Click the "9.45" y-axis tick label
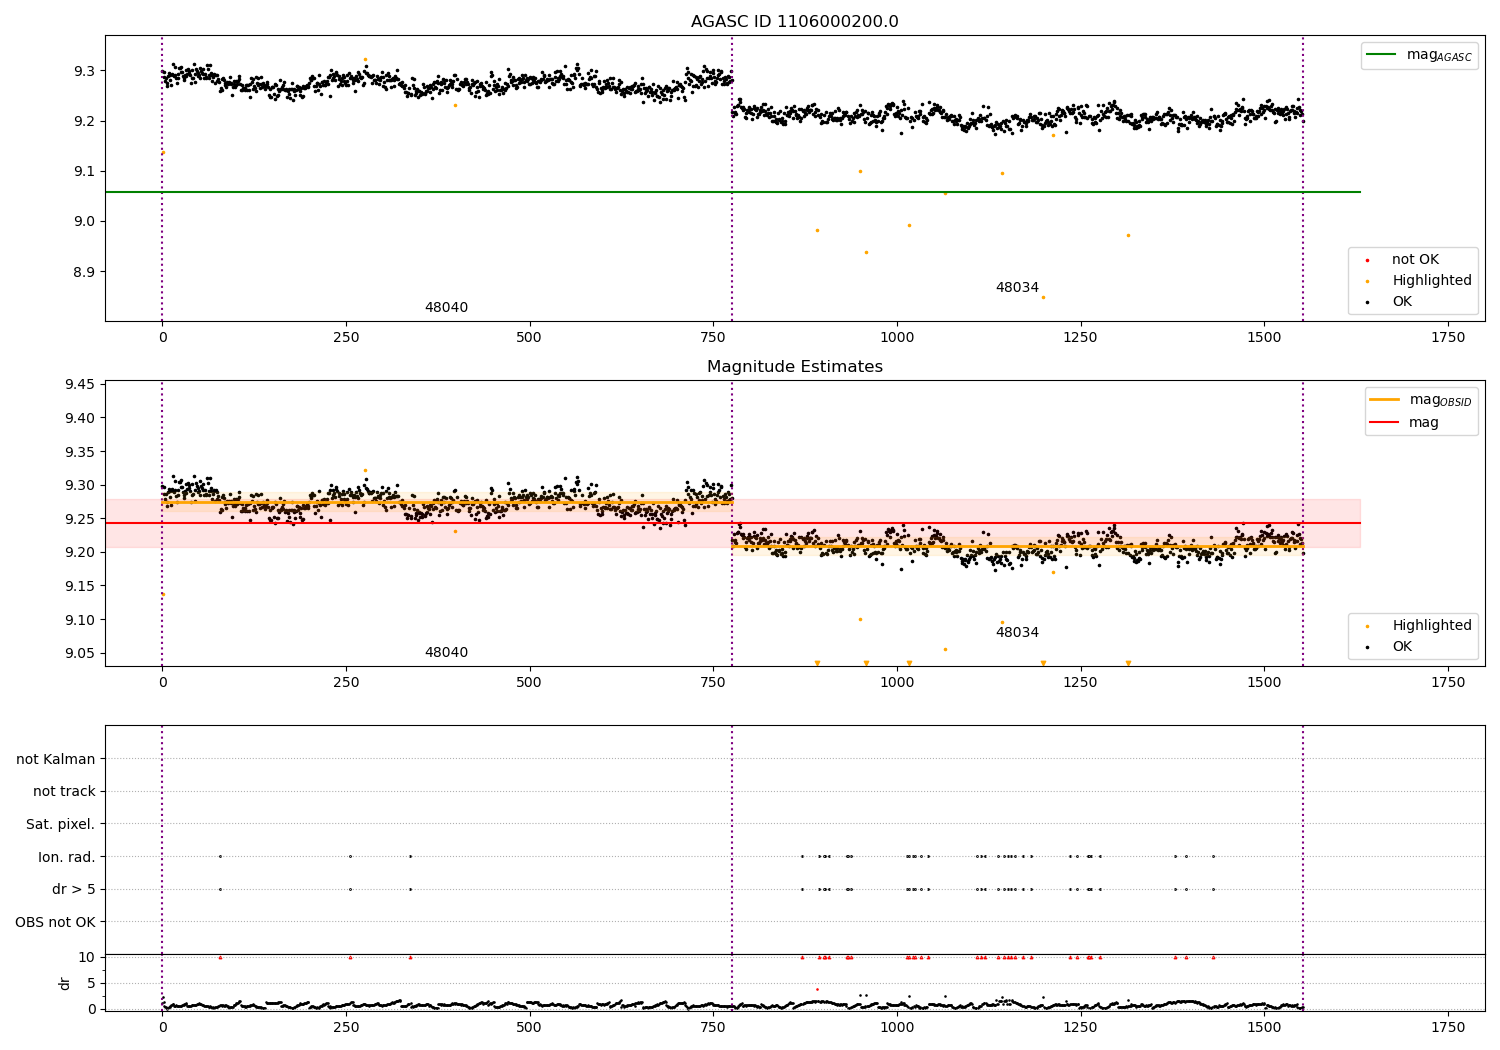This screenshot has height=1050, width=1500. click(79, 385)
